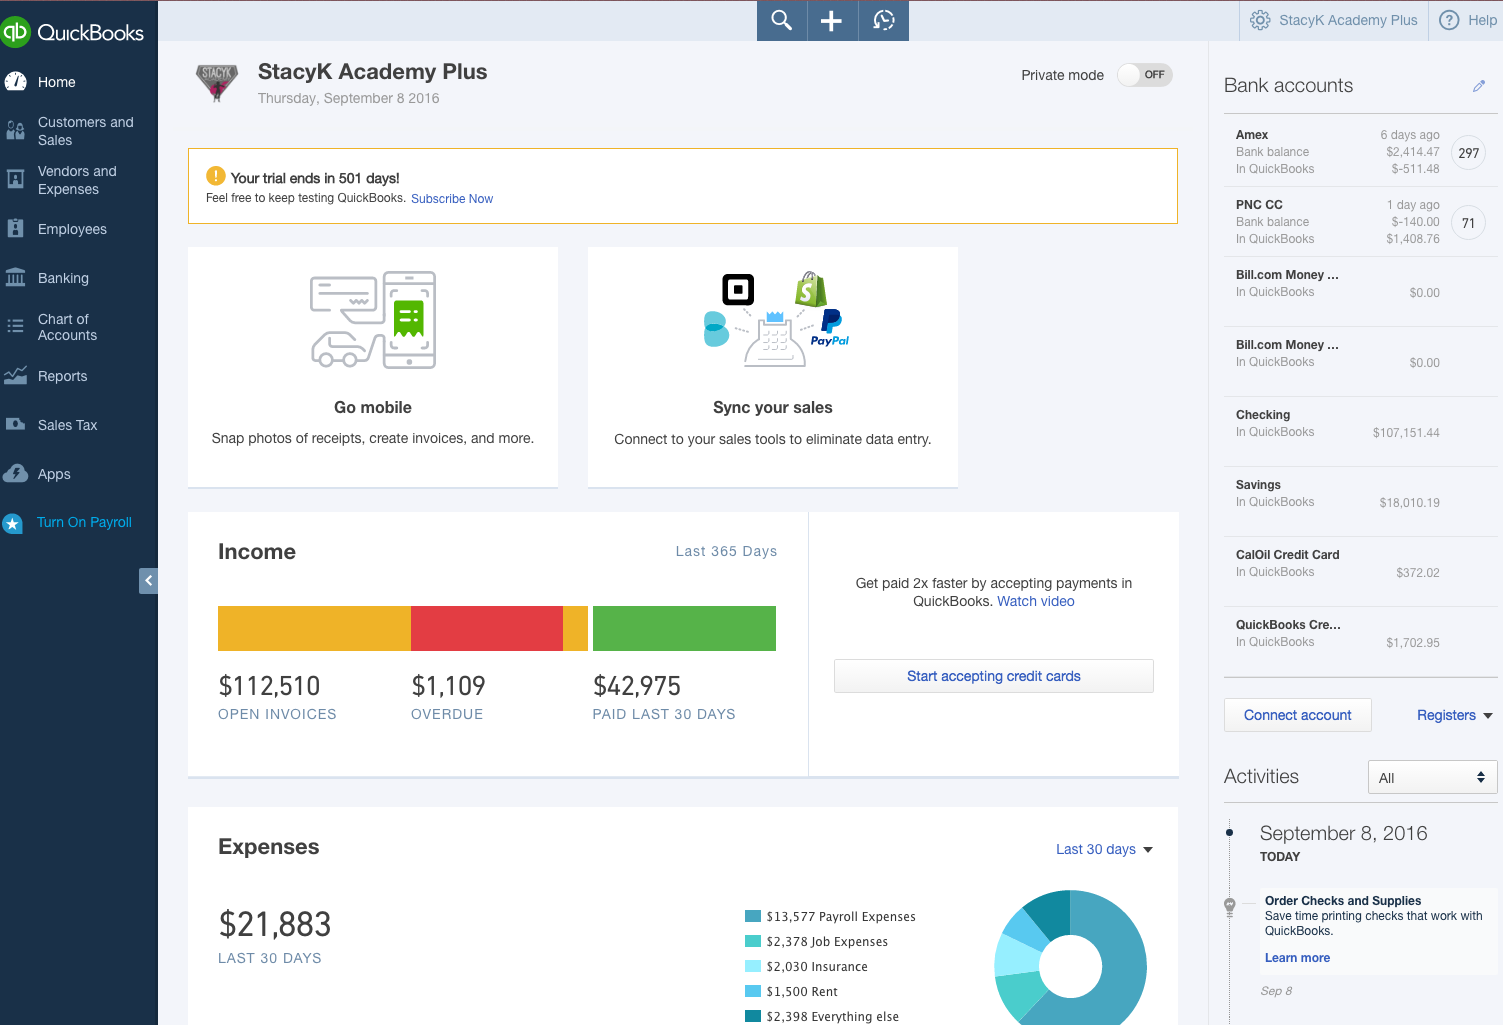Collapse the left navigation sidebar

pyautogui.click(x=148, y=580)
